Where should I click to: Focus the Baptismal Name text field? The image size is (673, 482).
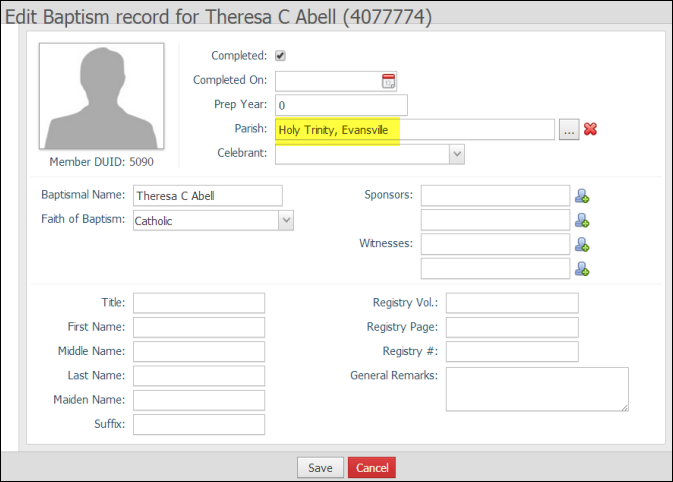[x=208, y=196]
